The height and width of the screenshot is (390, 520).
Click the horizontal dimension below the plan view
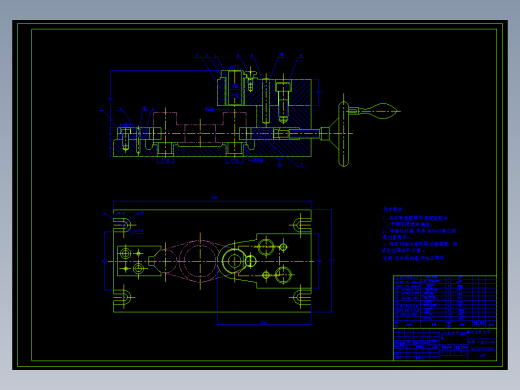click(x=264, y=323)
